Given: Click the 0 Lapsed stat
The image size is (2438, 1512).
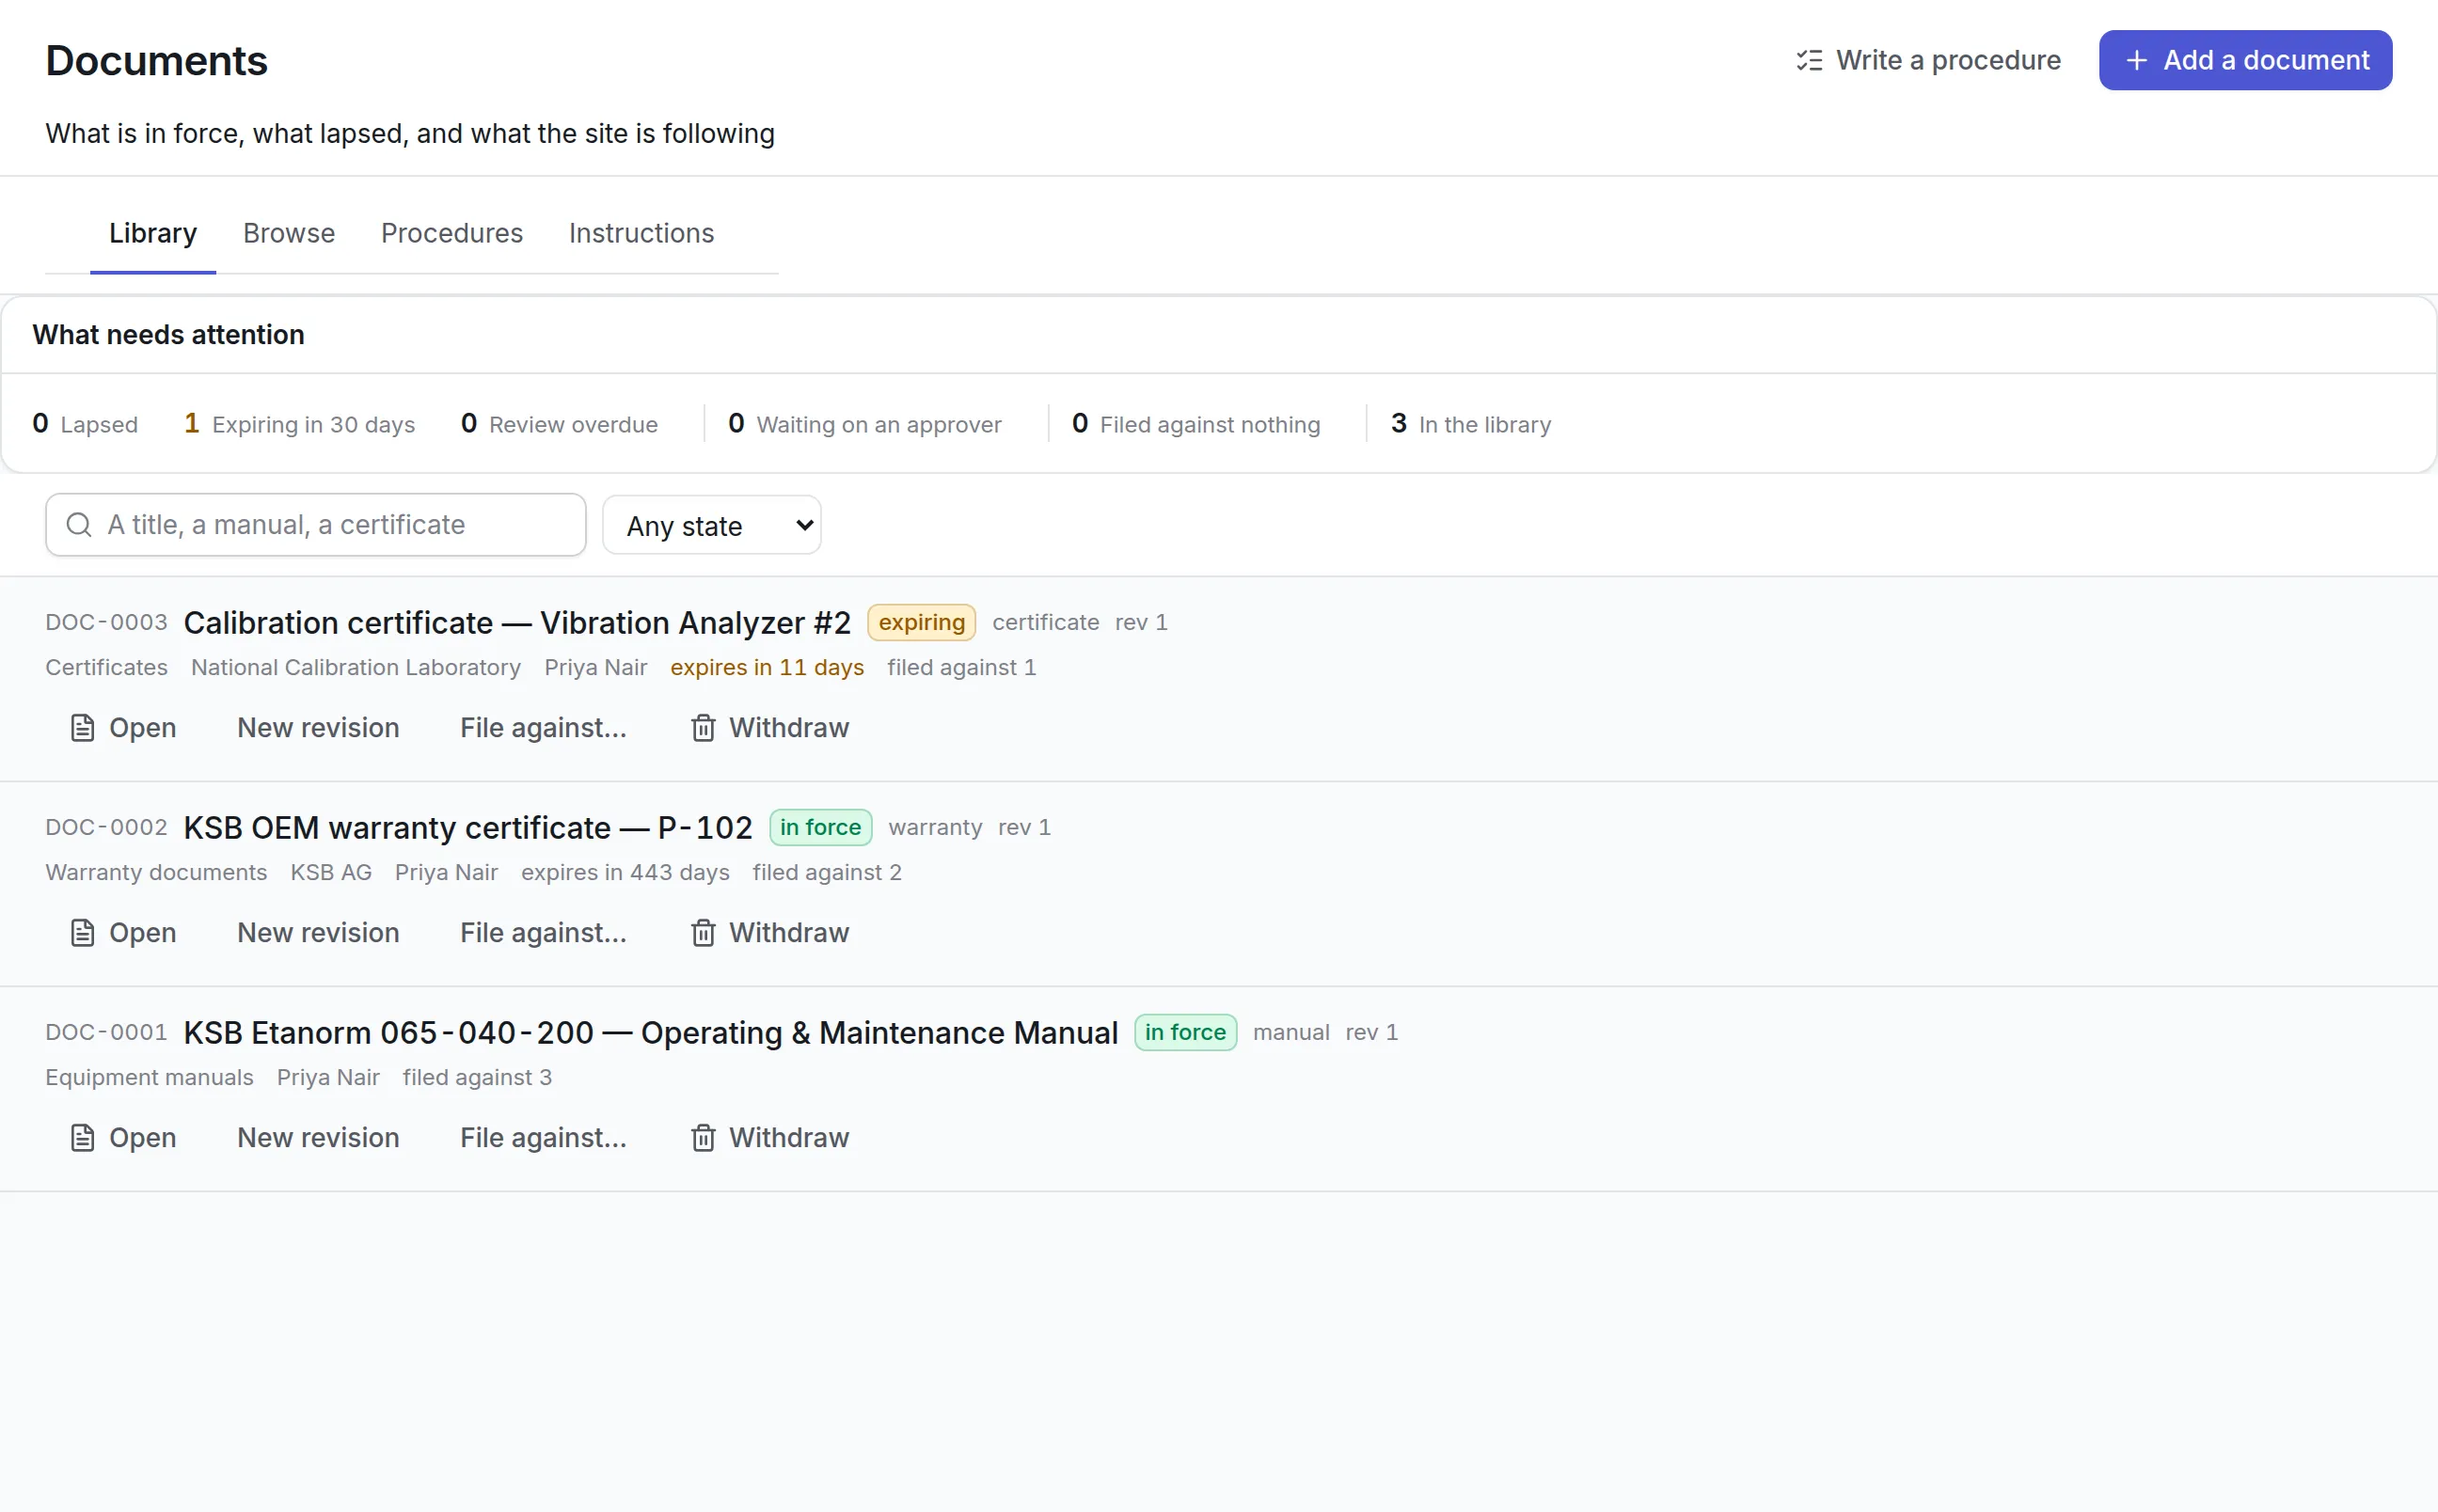Looking at the screenshot, I should (x=85, y=424).
